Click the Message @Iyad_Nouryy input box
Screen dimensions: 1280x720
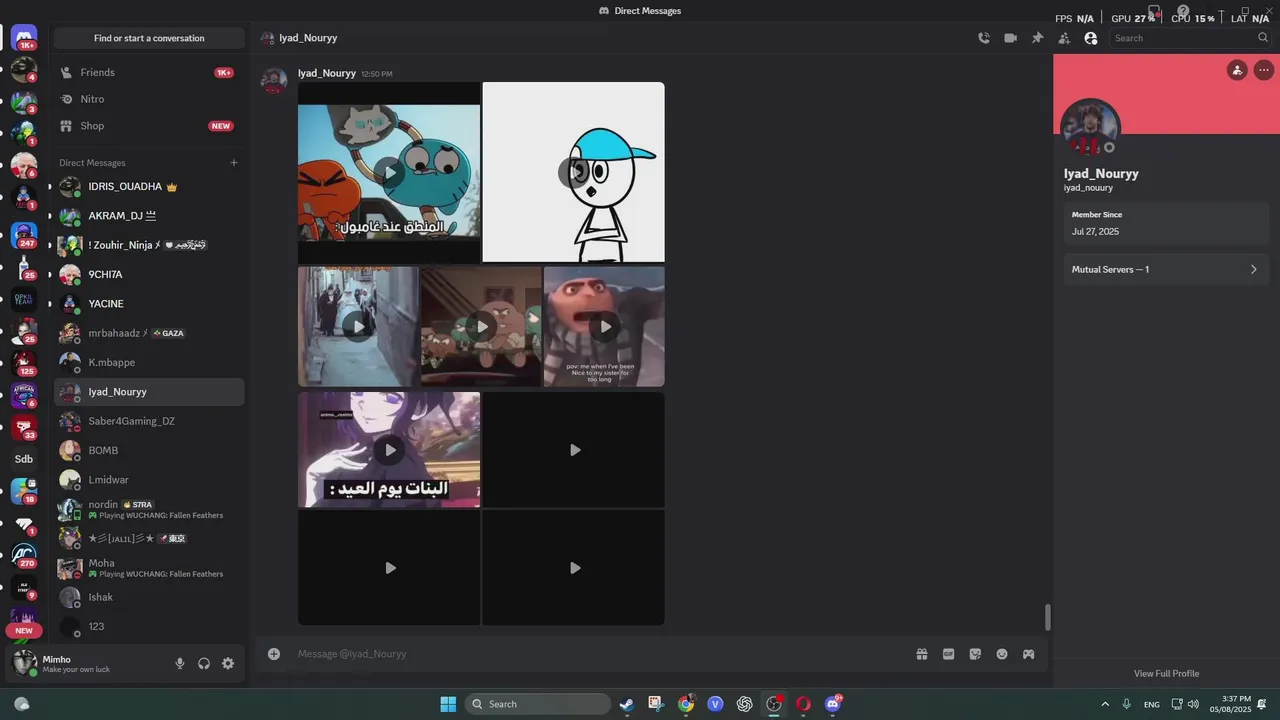coord(600,654)
